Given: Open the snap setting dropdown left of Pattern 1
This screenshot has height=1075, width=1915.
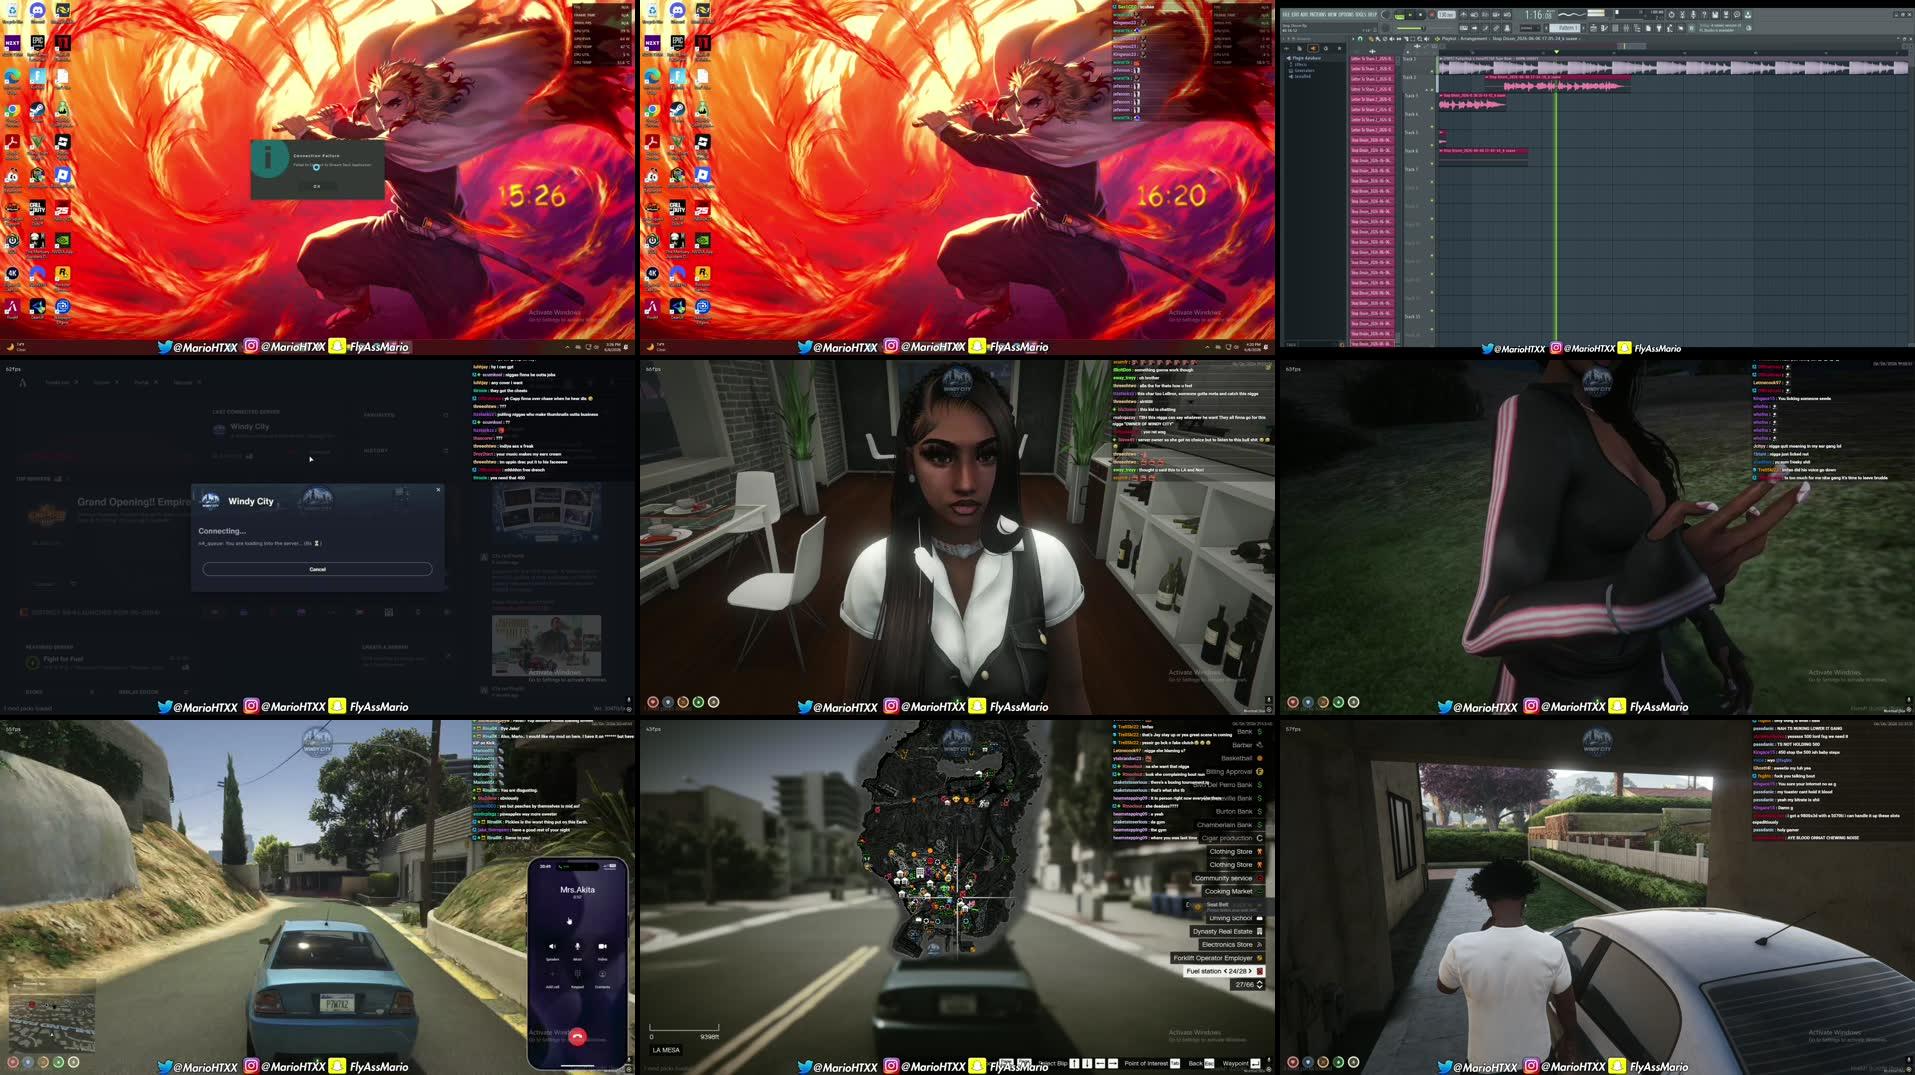Looking at the screenshot, I should click(x=1529, y=28).
